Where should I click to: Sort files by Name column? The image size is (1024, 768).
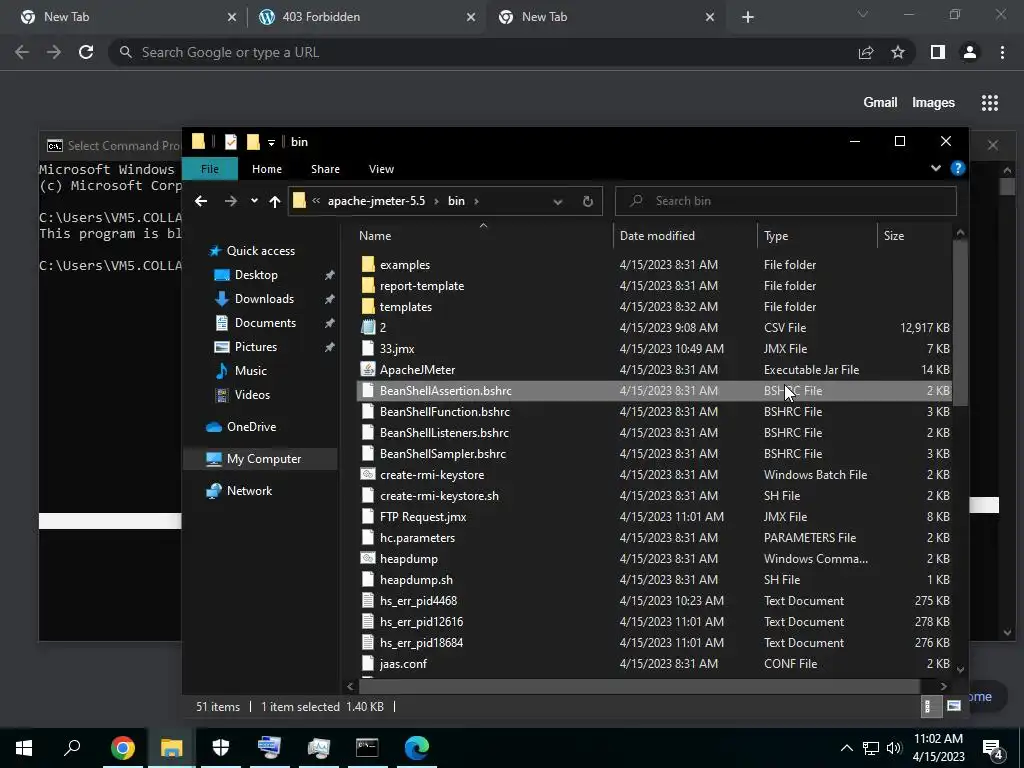click(483, 236)
